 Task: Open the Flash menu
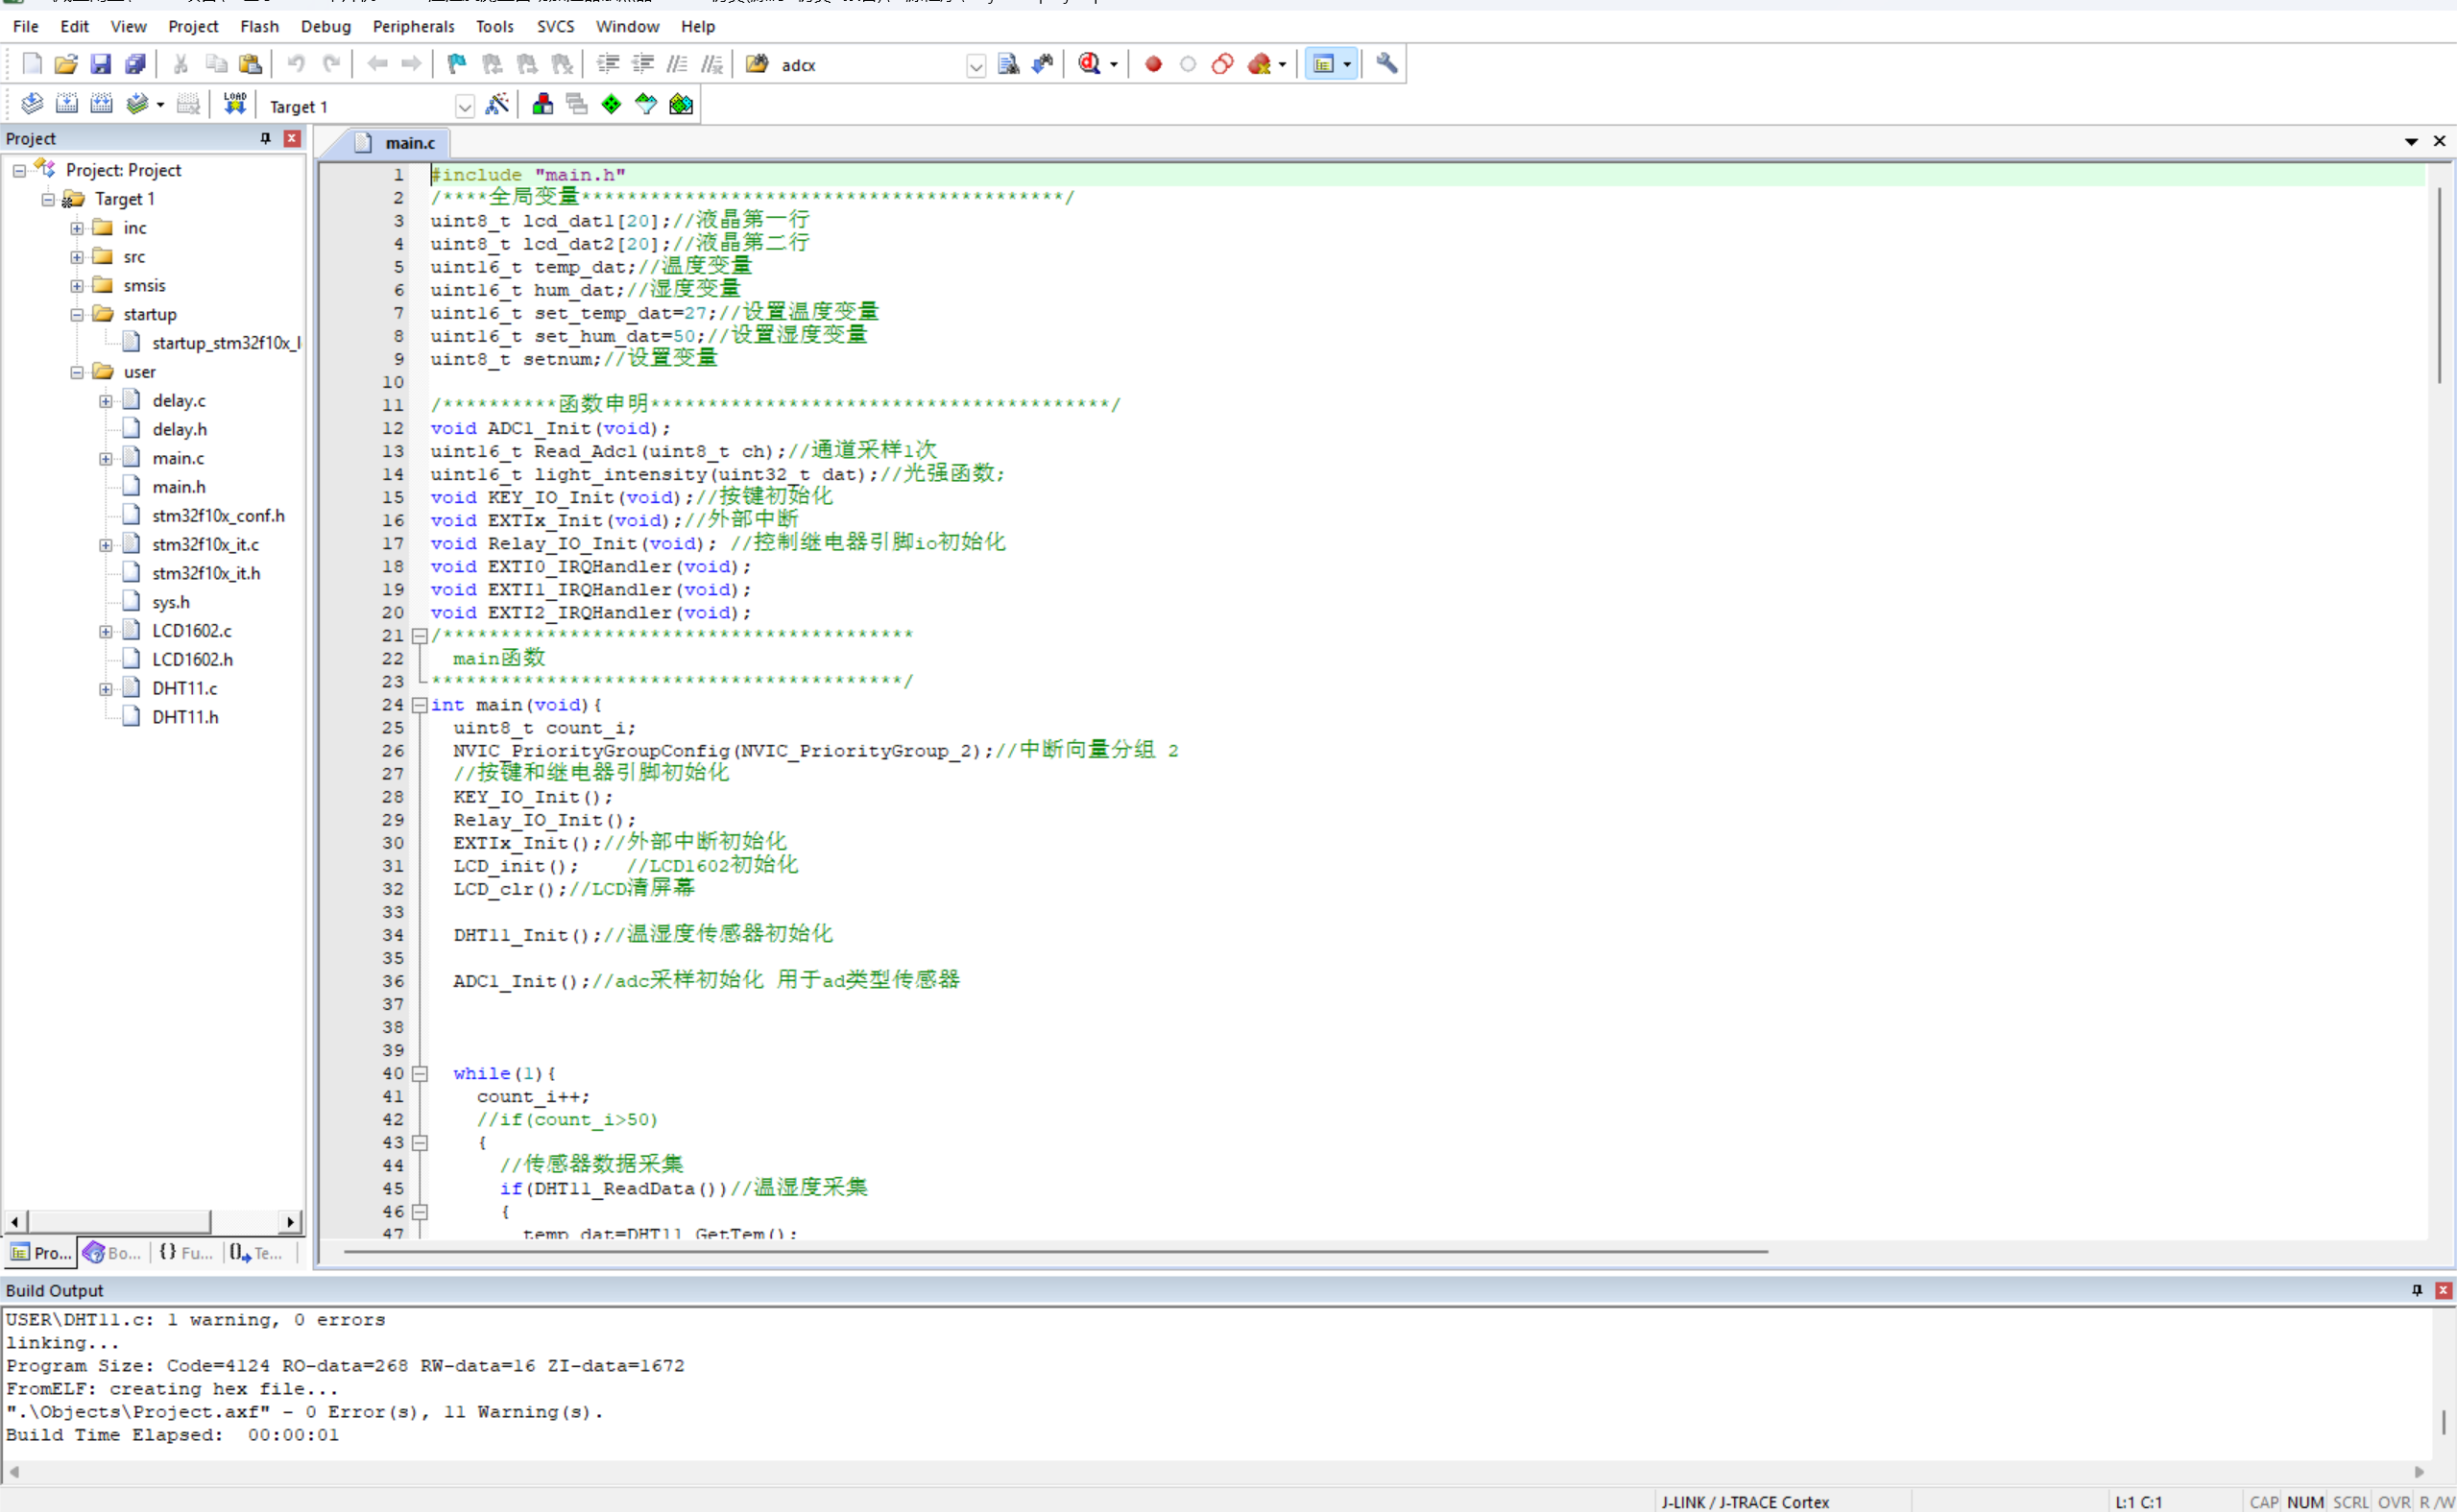[x=259, y=26]
